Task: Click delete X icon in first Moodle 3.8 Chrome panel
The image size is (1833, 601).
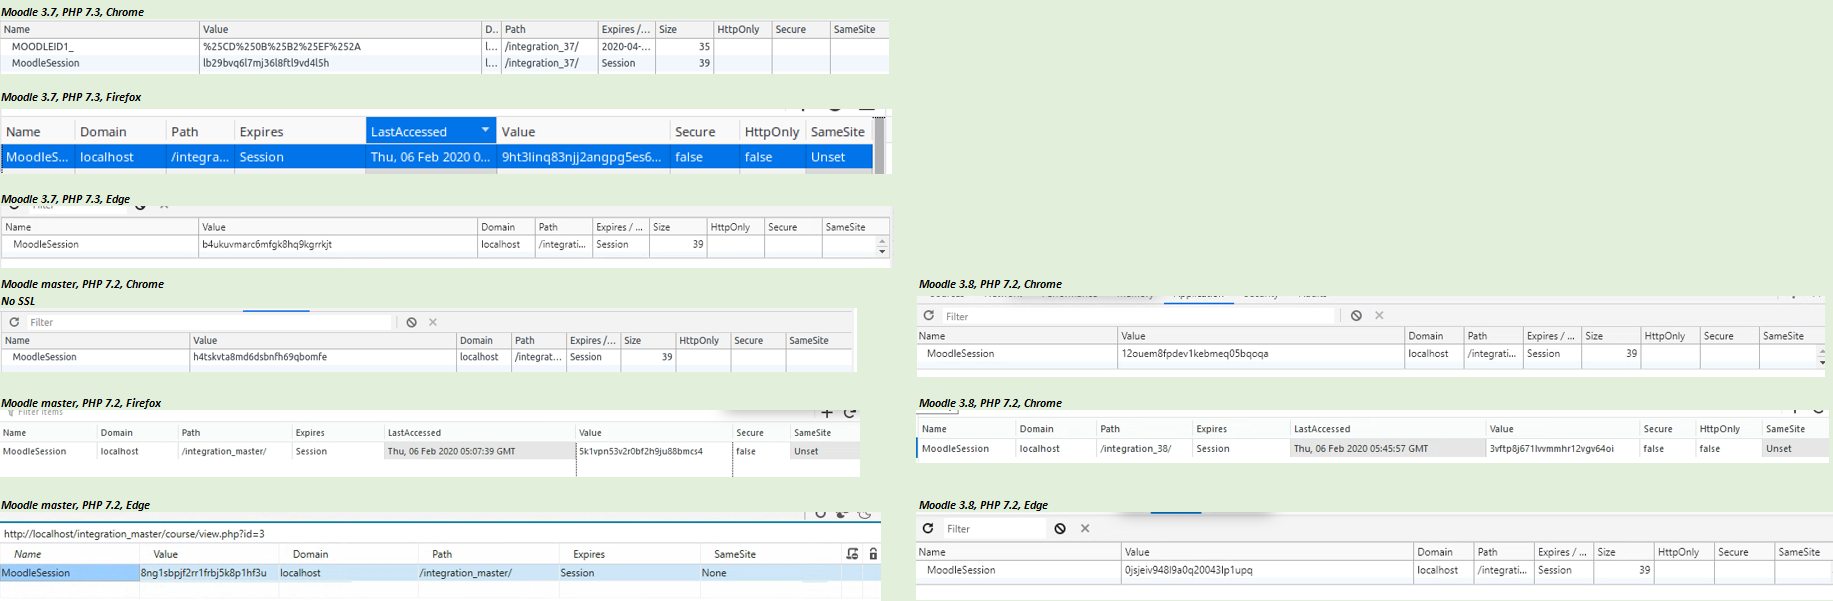Action: [x=1379, y=315]
